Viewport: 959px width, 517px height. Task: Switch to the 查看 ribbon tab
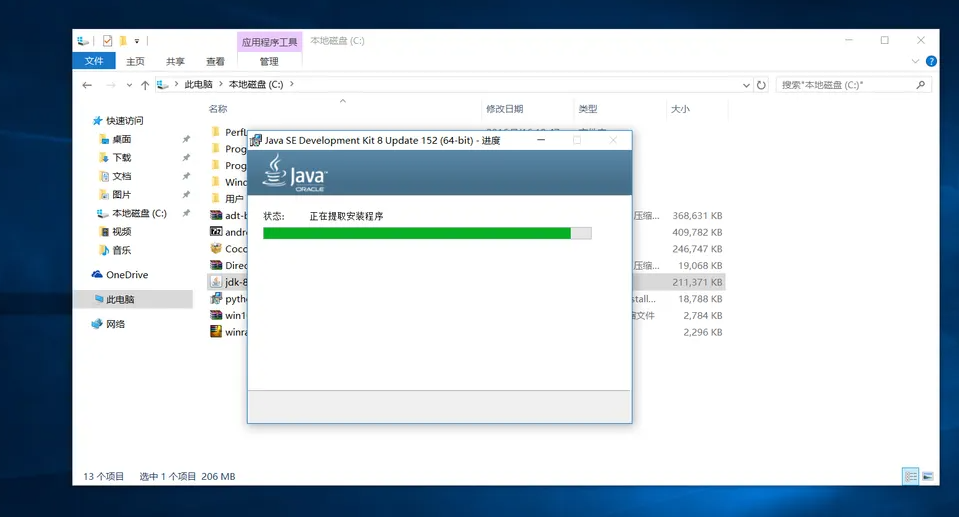point(215,61)
